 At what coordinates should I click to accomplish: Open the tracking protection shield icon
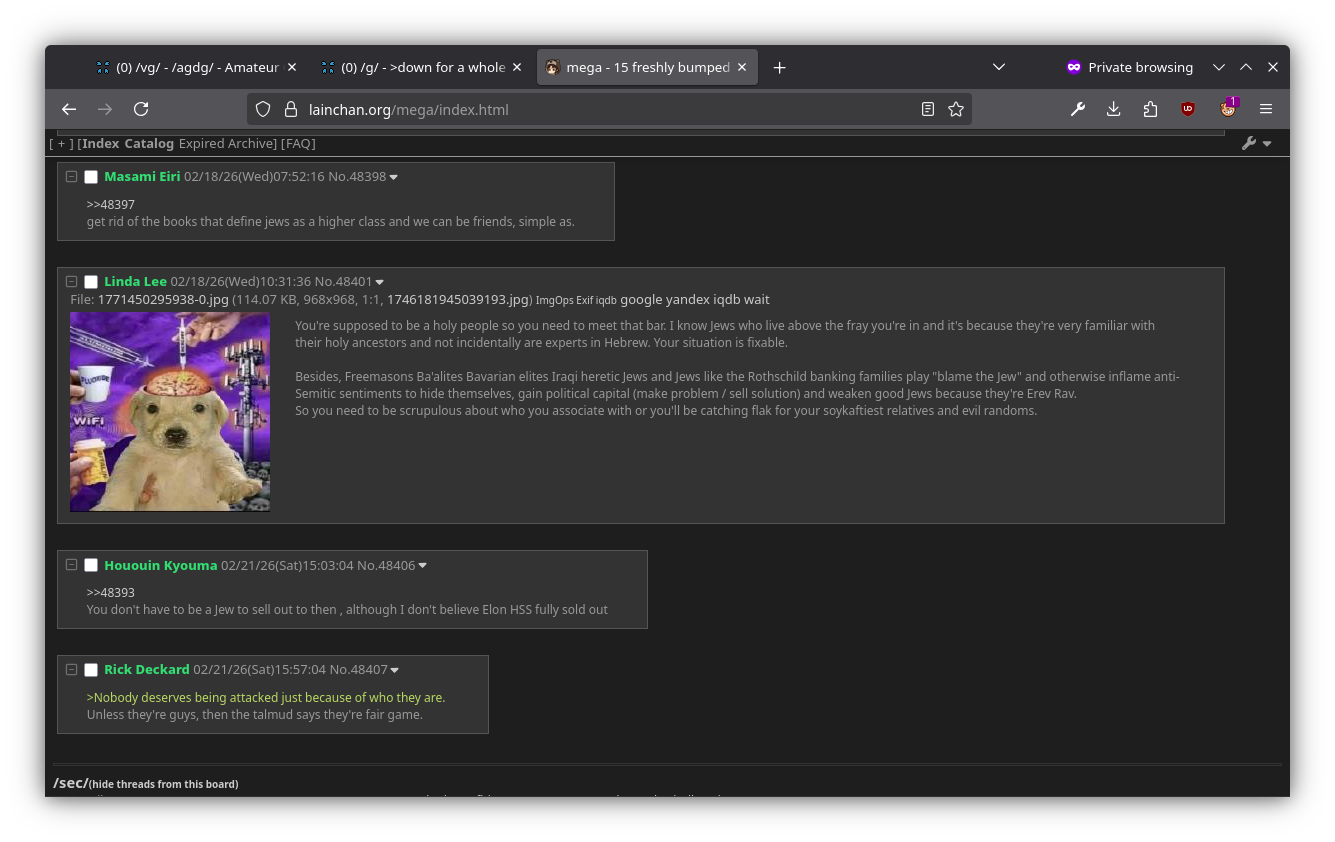pos(263,109)
